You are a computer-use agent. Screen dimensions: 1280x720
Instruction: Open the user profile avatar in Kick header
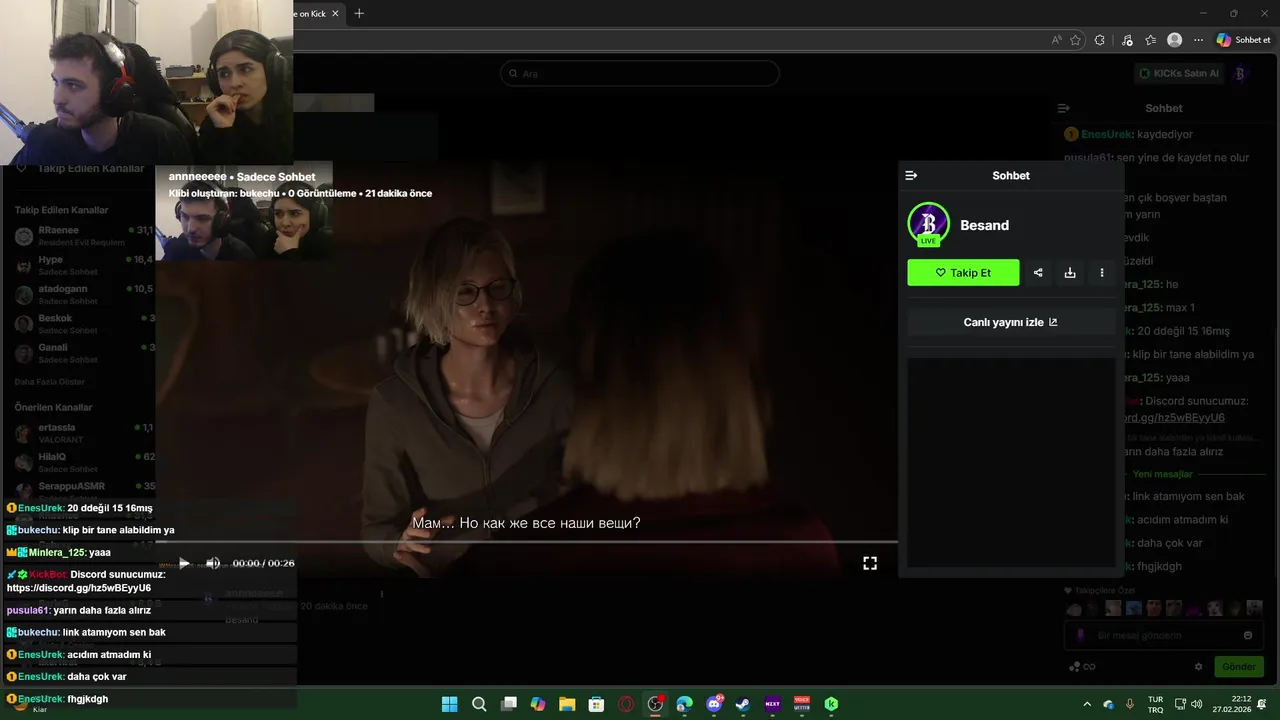click(1240, 73)
